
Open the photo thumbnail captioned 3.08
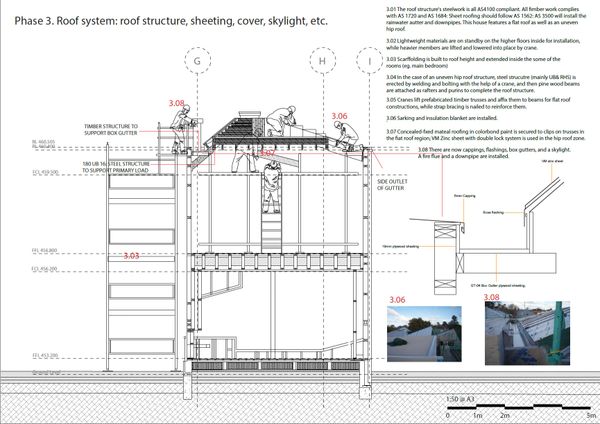point(527,333)
